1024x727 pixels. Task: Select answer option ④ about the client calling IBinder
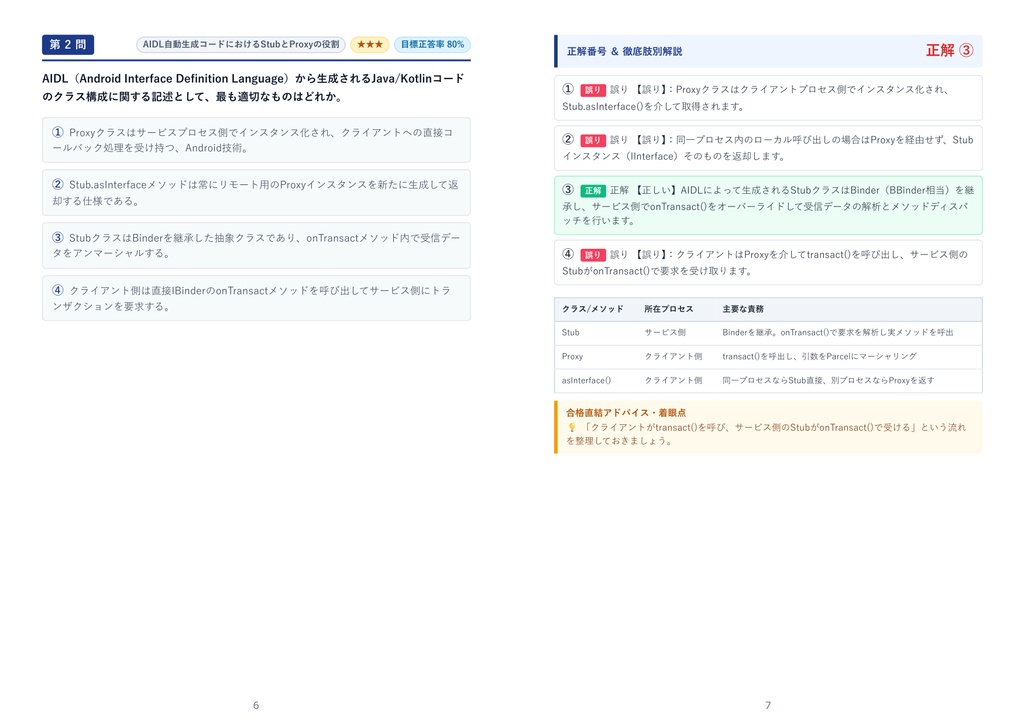pos(256,298)
